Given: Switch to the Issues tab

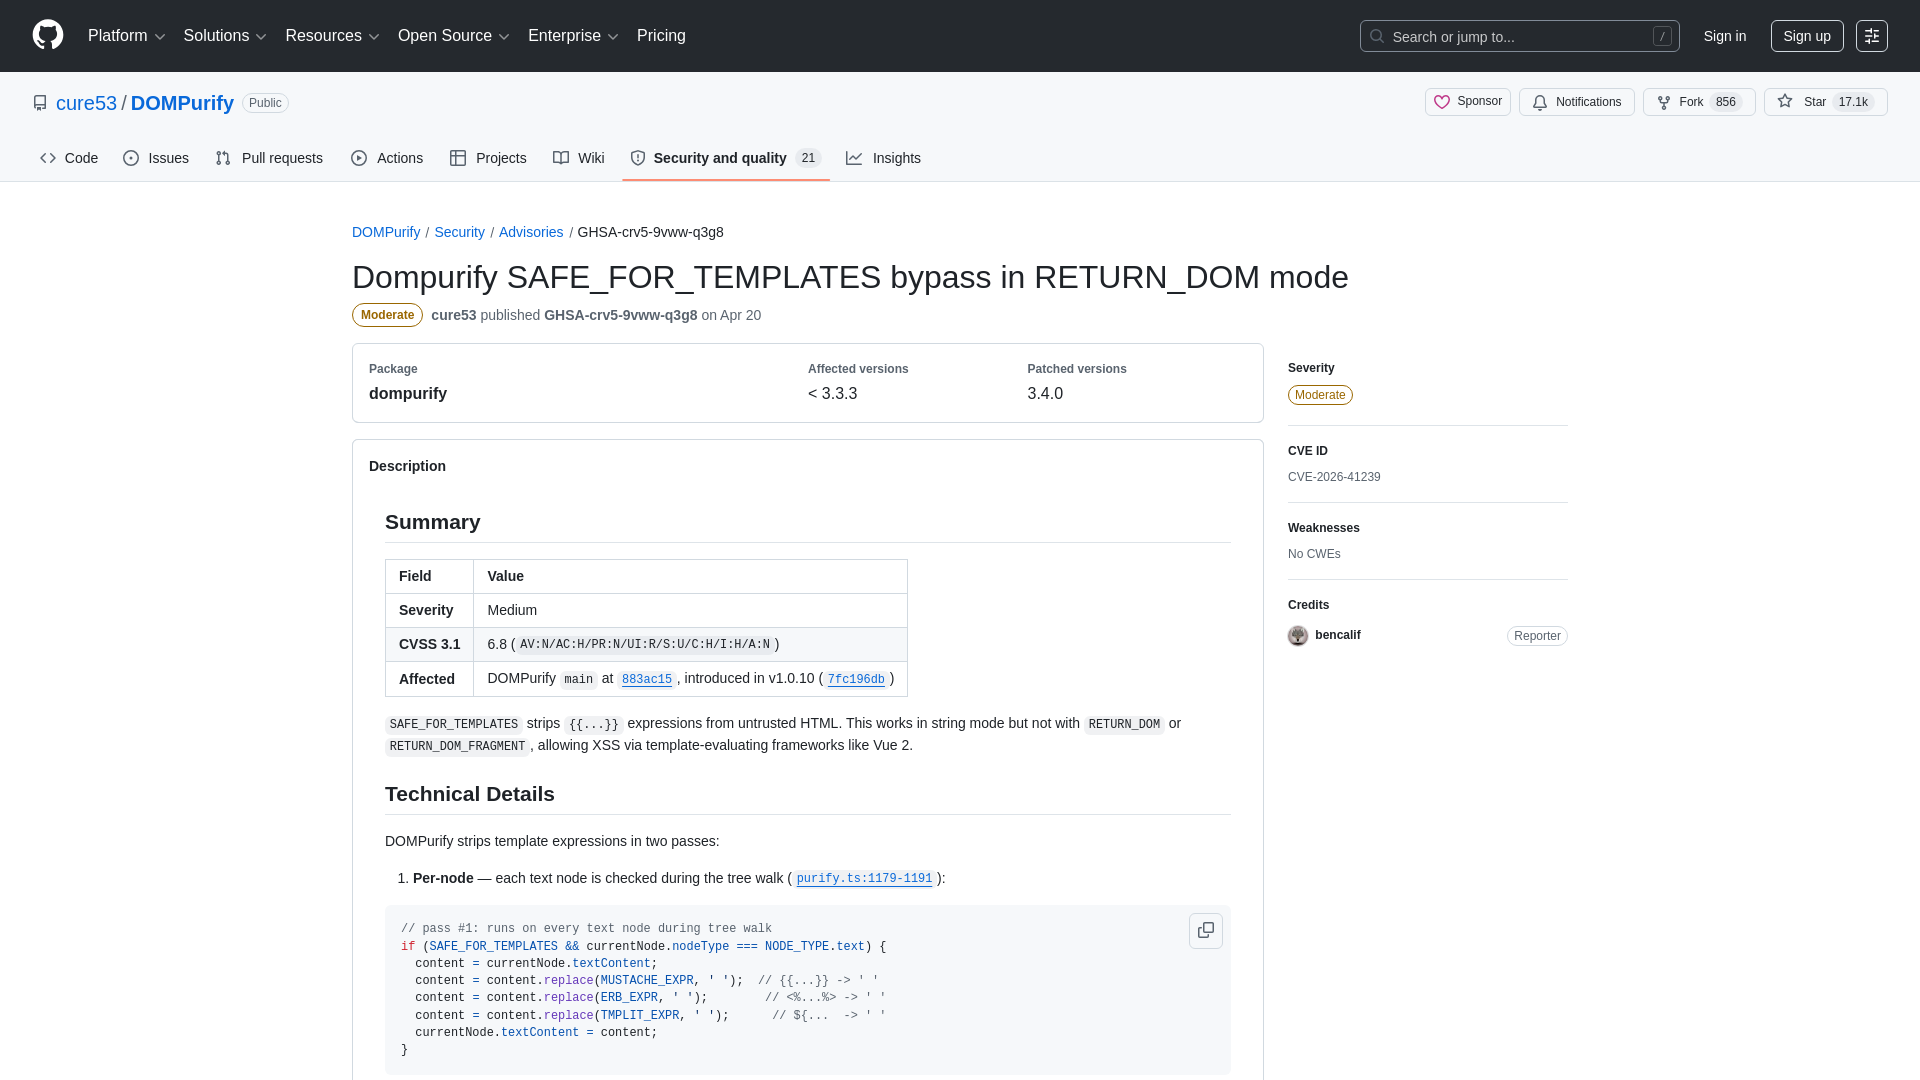Looking at the screenshot, I should pyautogui.click(x=156, y=158).
